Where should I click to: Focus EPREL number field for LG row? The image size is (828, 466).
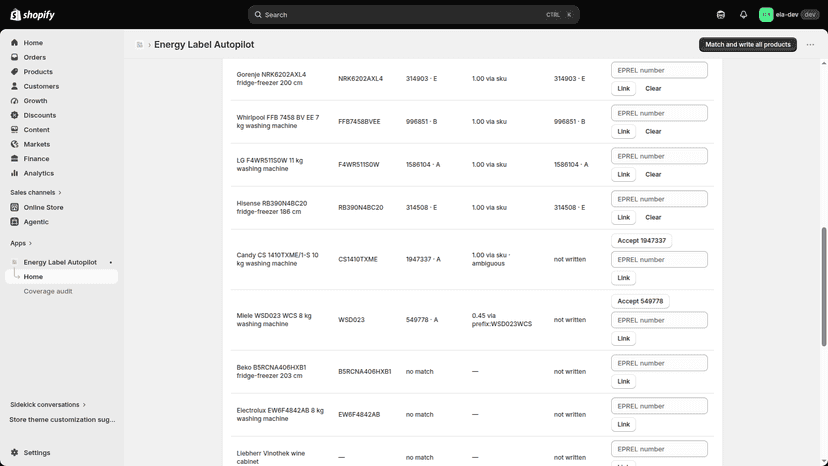[659, 156]
